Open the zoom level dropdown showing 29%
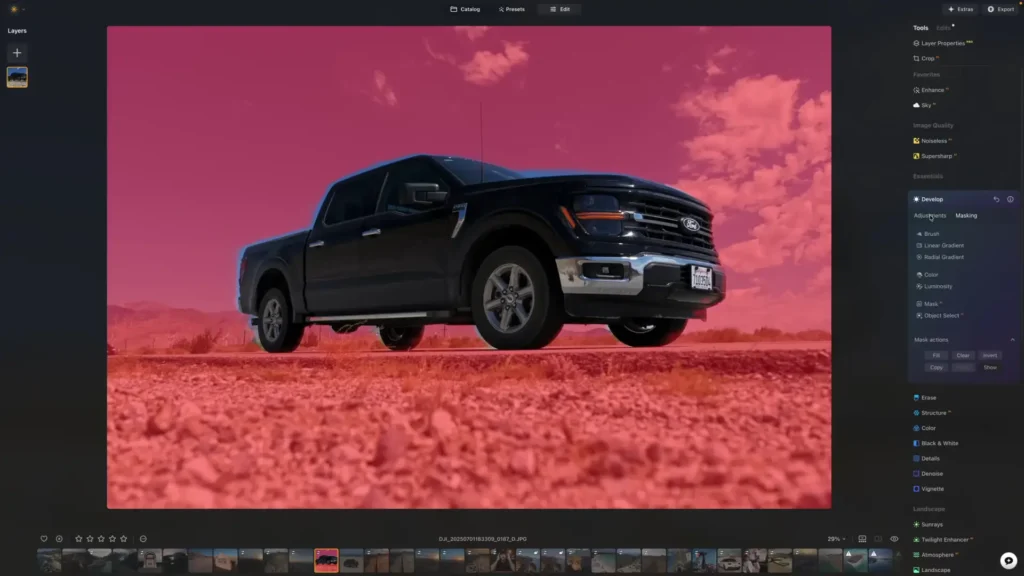This screenshot has height=576, width=1024. click(x=835, y=538)
